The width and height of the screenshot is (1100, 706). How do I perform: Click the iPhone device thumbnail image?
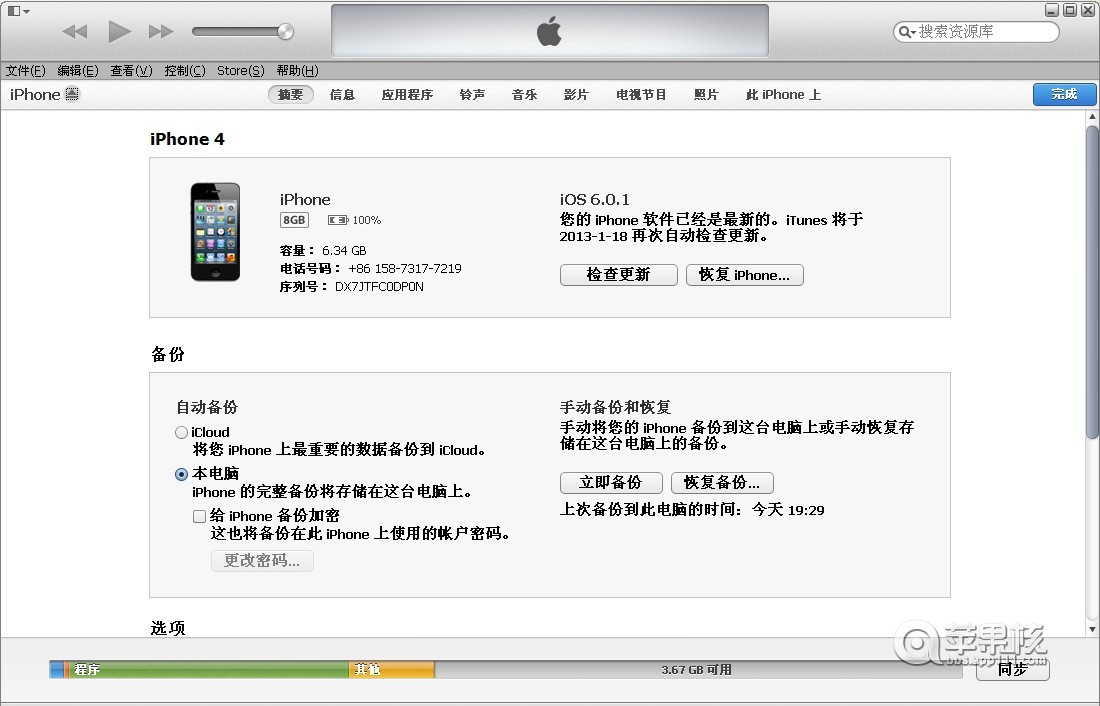point(215,232)
